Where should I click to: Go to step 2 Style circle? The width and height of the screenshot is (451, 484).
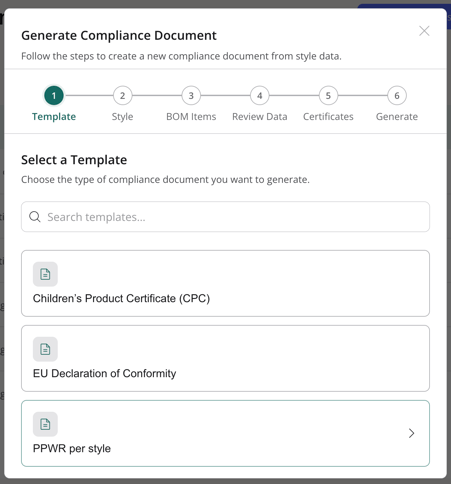coord(122,96)
